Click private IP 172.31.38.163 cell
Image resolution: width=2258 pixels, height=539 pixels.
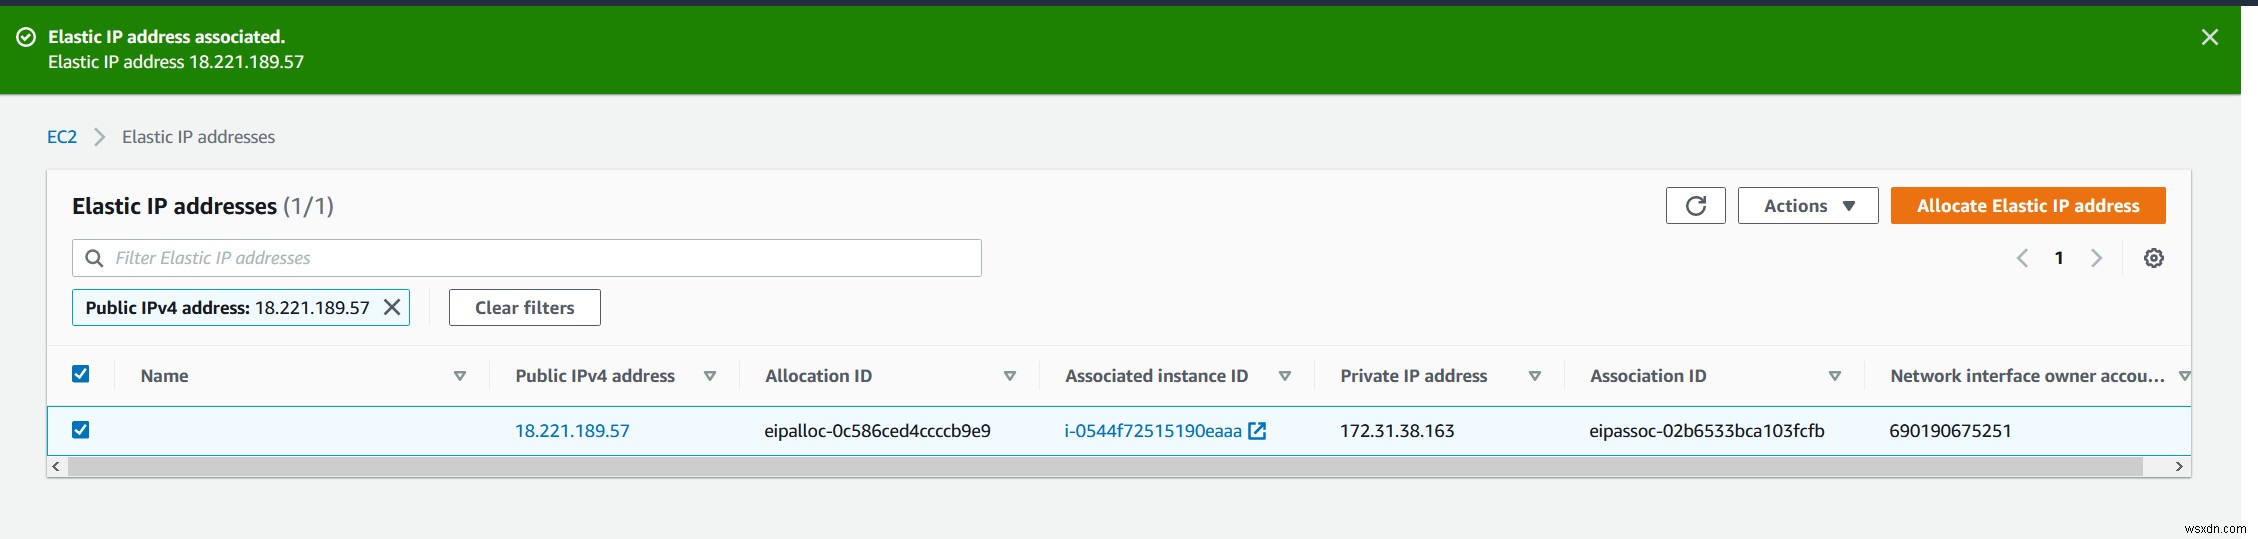click(x=1397, y=431)
